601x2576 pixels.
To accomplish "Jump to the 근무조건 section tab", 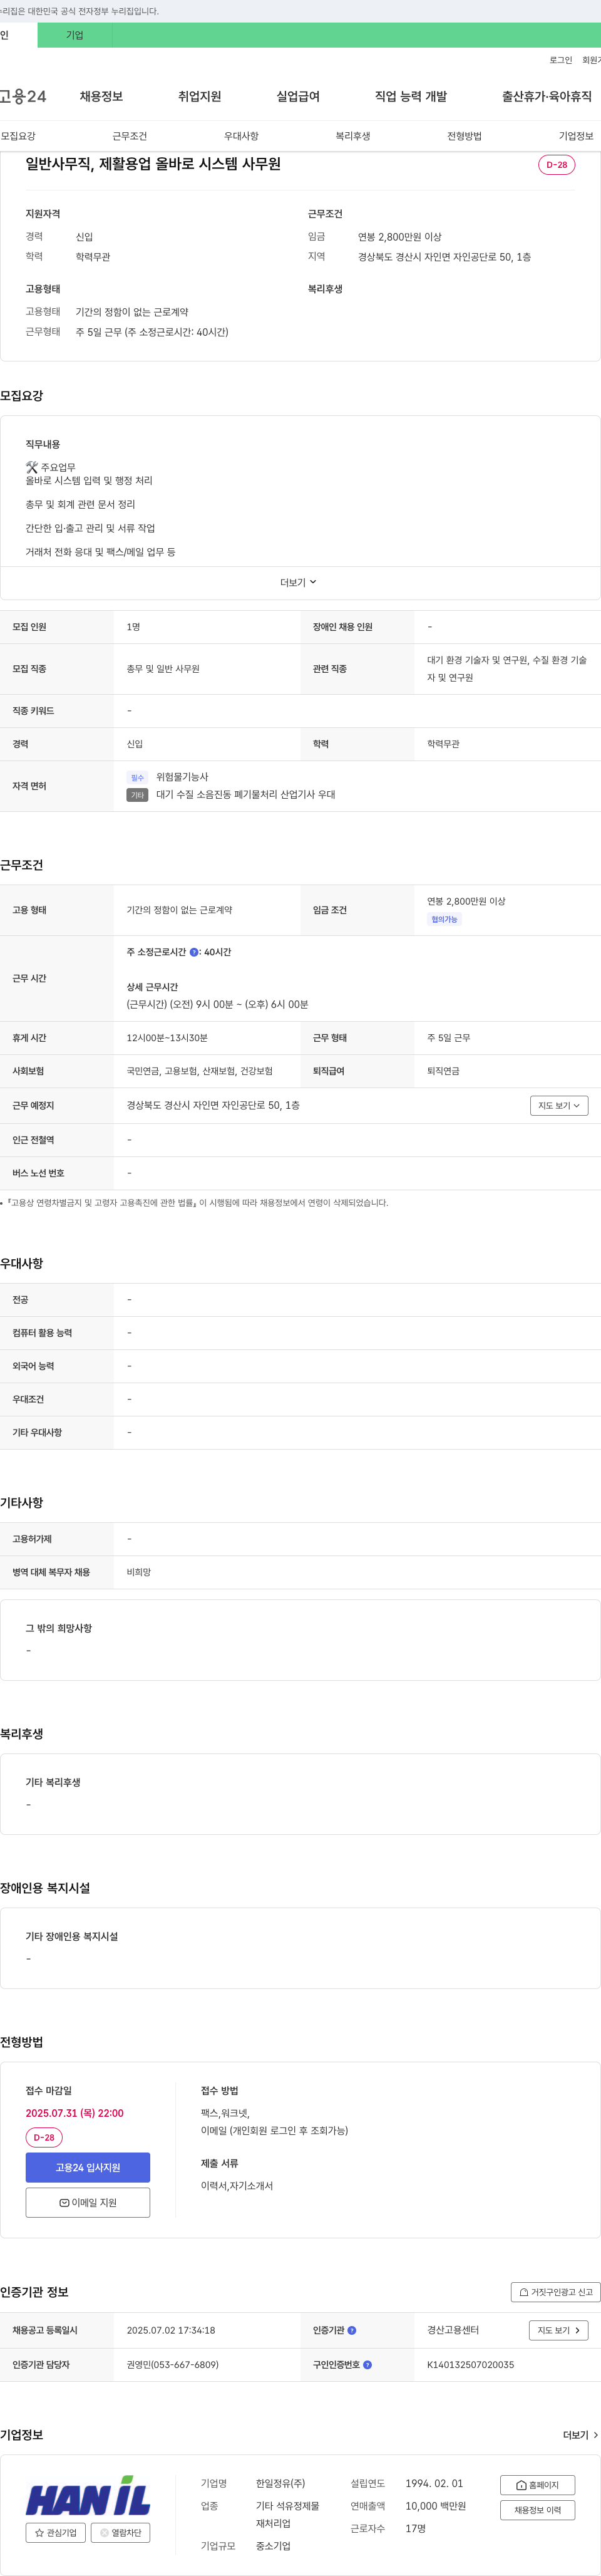I will click(x=130, y=136).
